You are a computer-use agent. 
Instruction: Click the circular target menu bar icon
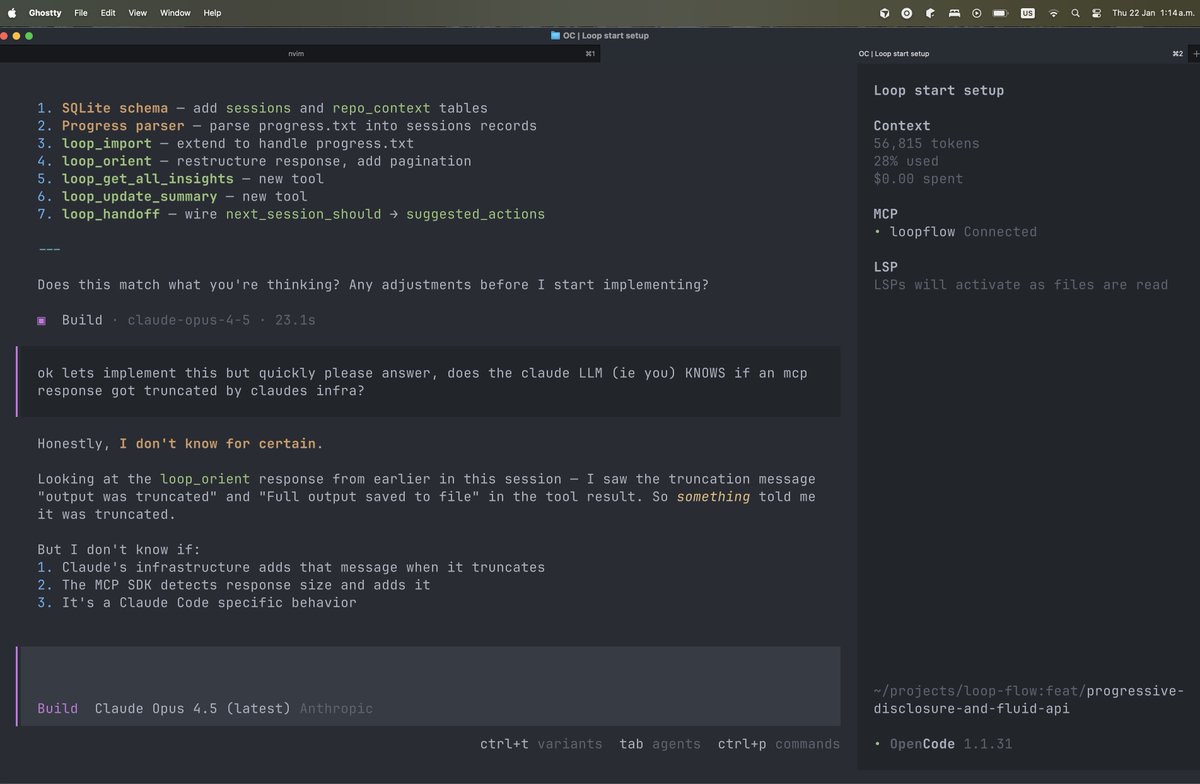[907, 13]
